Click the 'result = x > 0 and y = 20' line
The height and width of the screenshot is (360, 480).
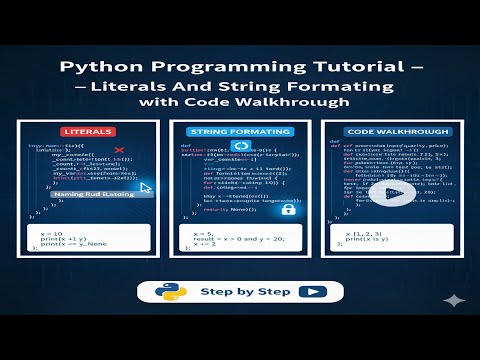coord(239,239)
